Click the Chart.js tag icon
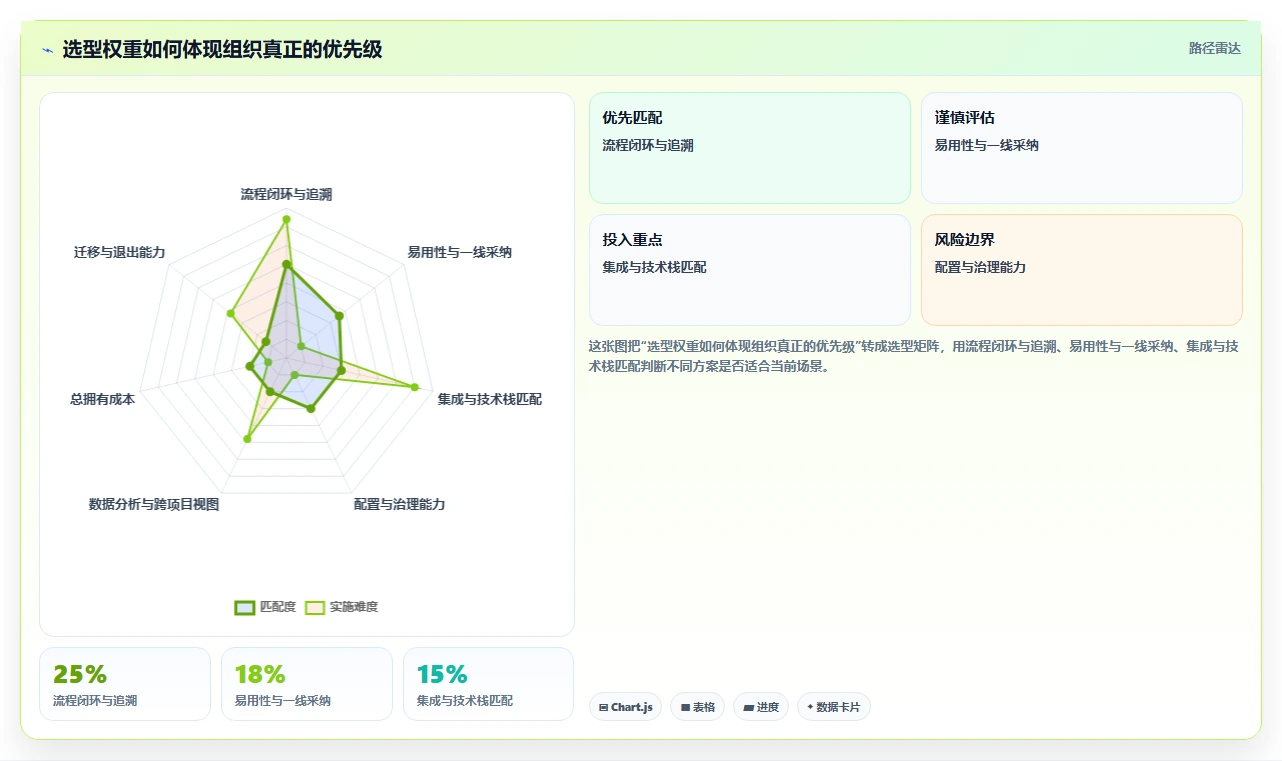This screenshot has height=761, width=1282. pos(603,707)
